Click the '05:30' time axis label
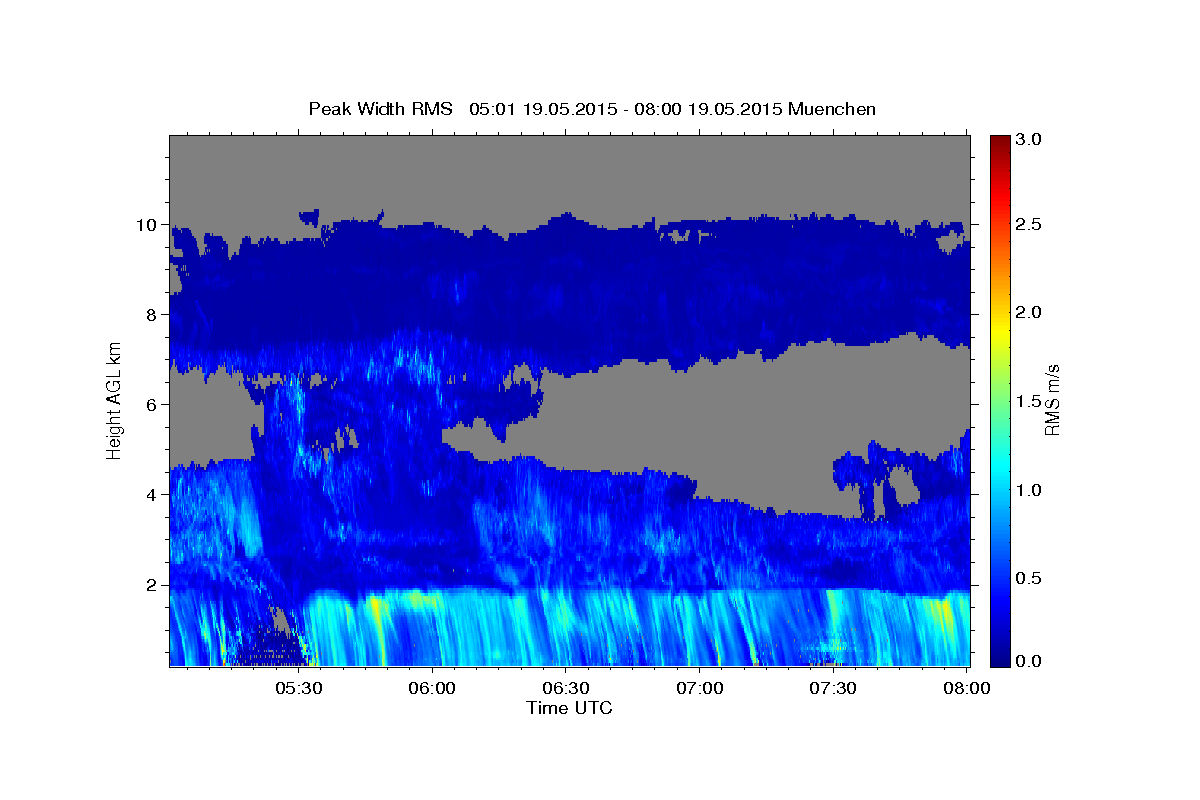The width and height of the screenshot is (1200, 800). pyautogui.click(x=299, y=688)
